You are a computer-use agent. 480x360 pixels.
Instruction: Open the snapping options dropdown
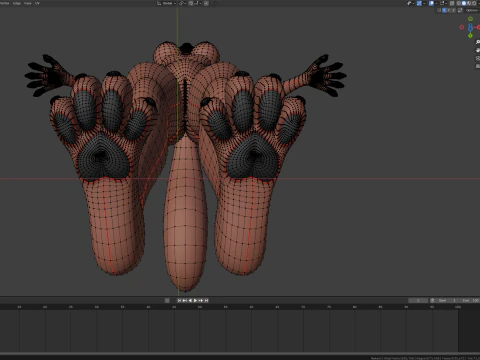point(198,3)
